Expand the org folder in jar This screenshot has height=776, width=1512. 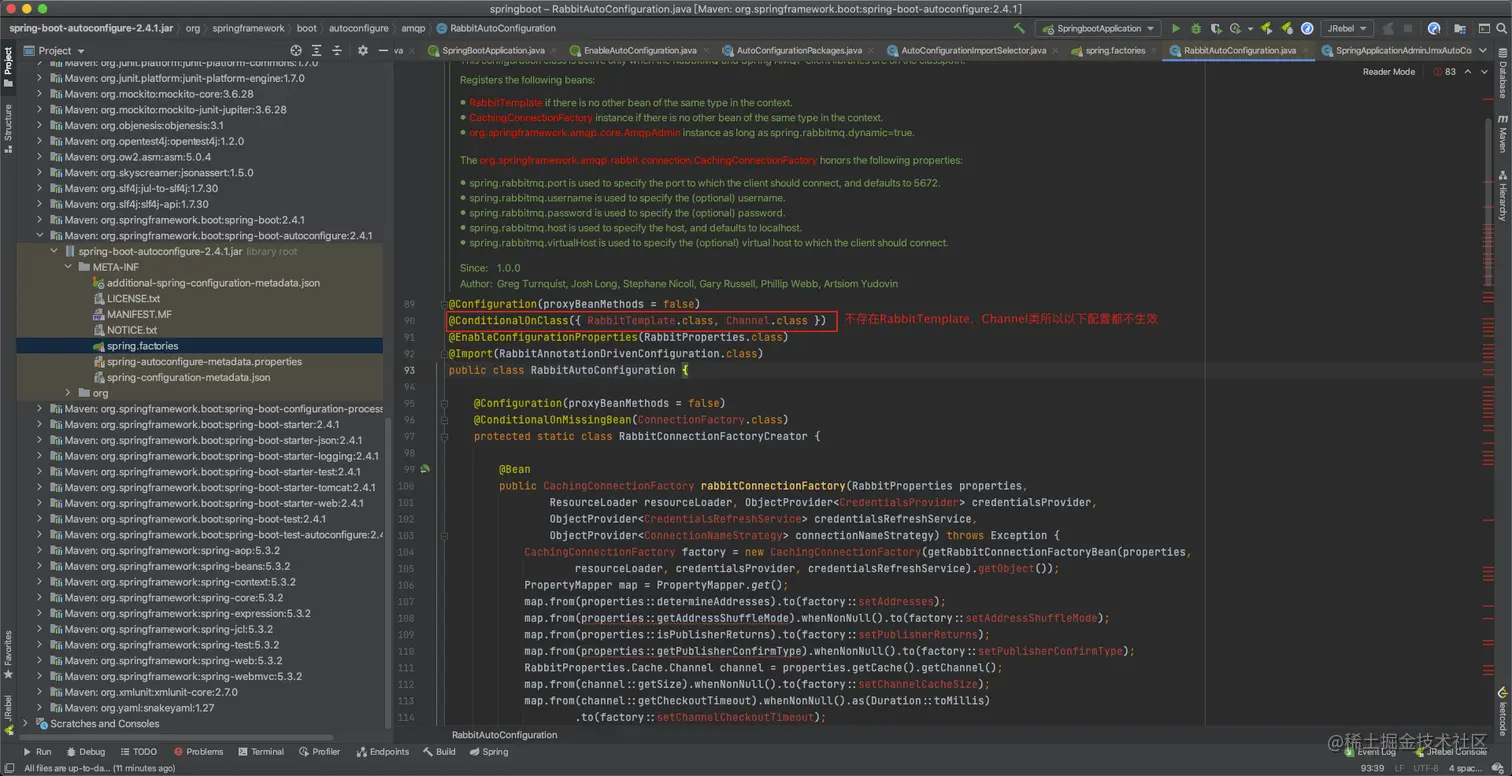click(69, 393)
